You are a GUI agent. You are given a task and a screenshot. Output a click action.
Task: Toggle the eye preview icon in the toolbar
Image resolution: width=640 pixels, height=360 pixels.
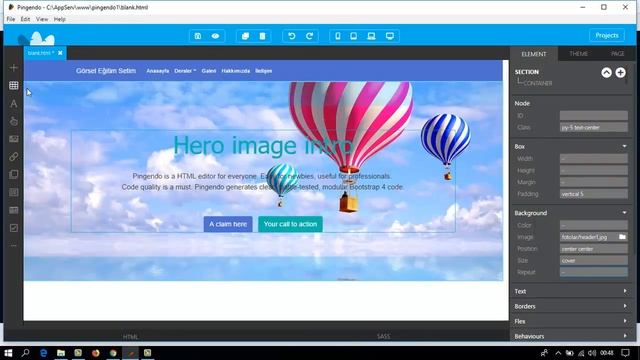pos(216,36)
